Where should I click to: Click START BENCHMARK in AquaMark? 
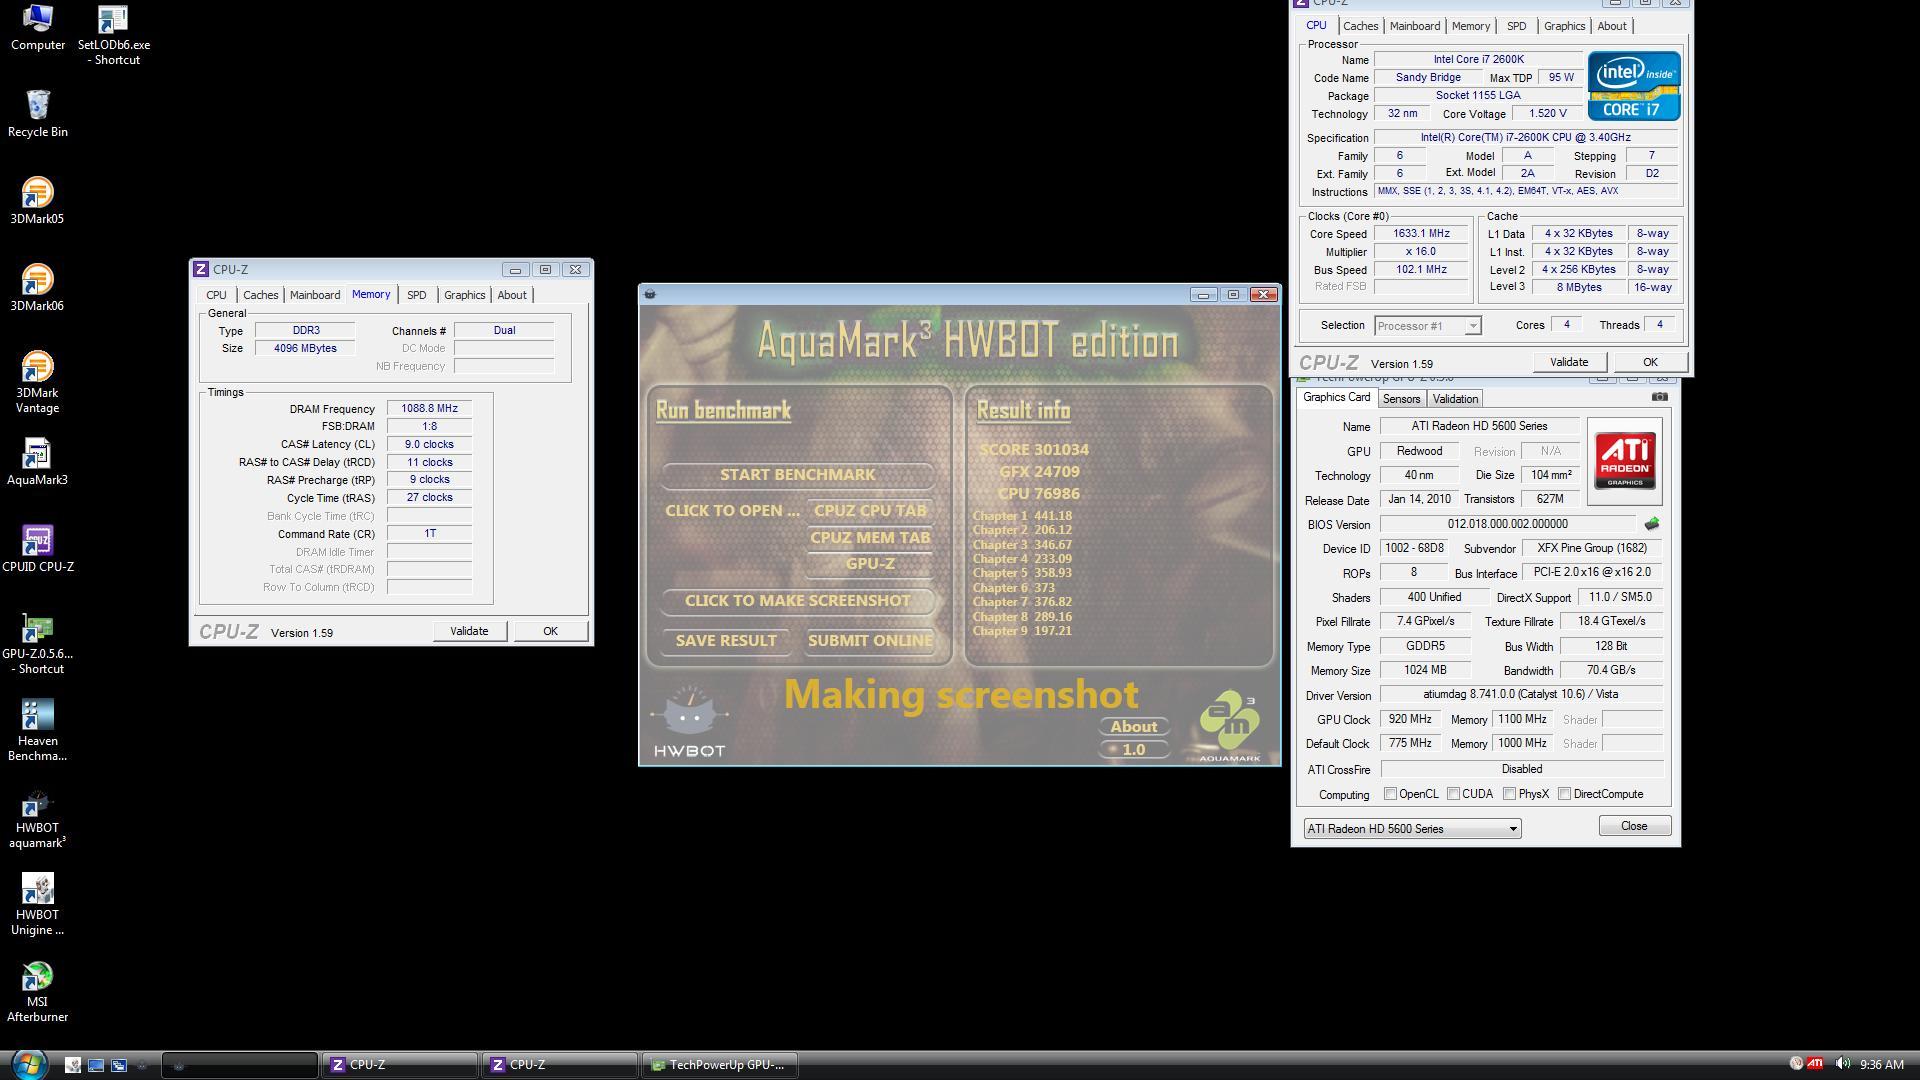pyautogui.click(x=797, y=475)
